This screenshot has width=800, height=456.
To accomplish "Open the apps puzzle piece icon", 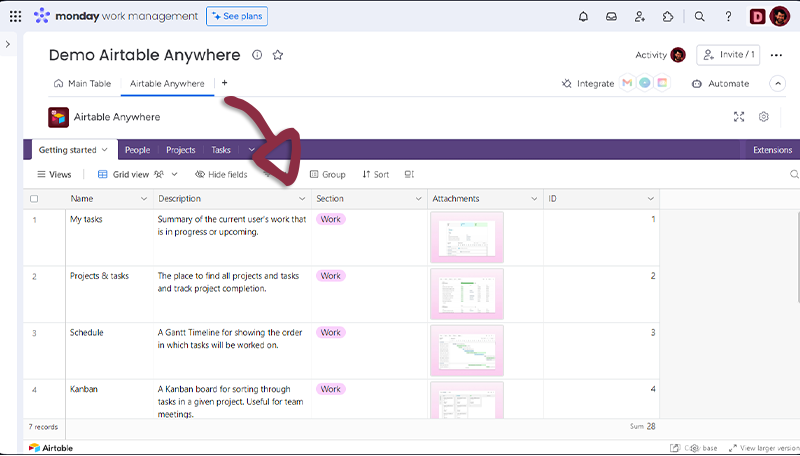I will 668,16.
